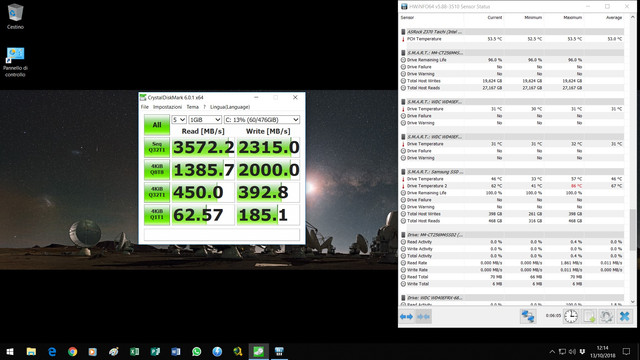This screenshot has width=640, height=360.
Task: Click the volume speaker tray icon
Action: (572, 351)
